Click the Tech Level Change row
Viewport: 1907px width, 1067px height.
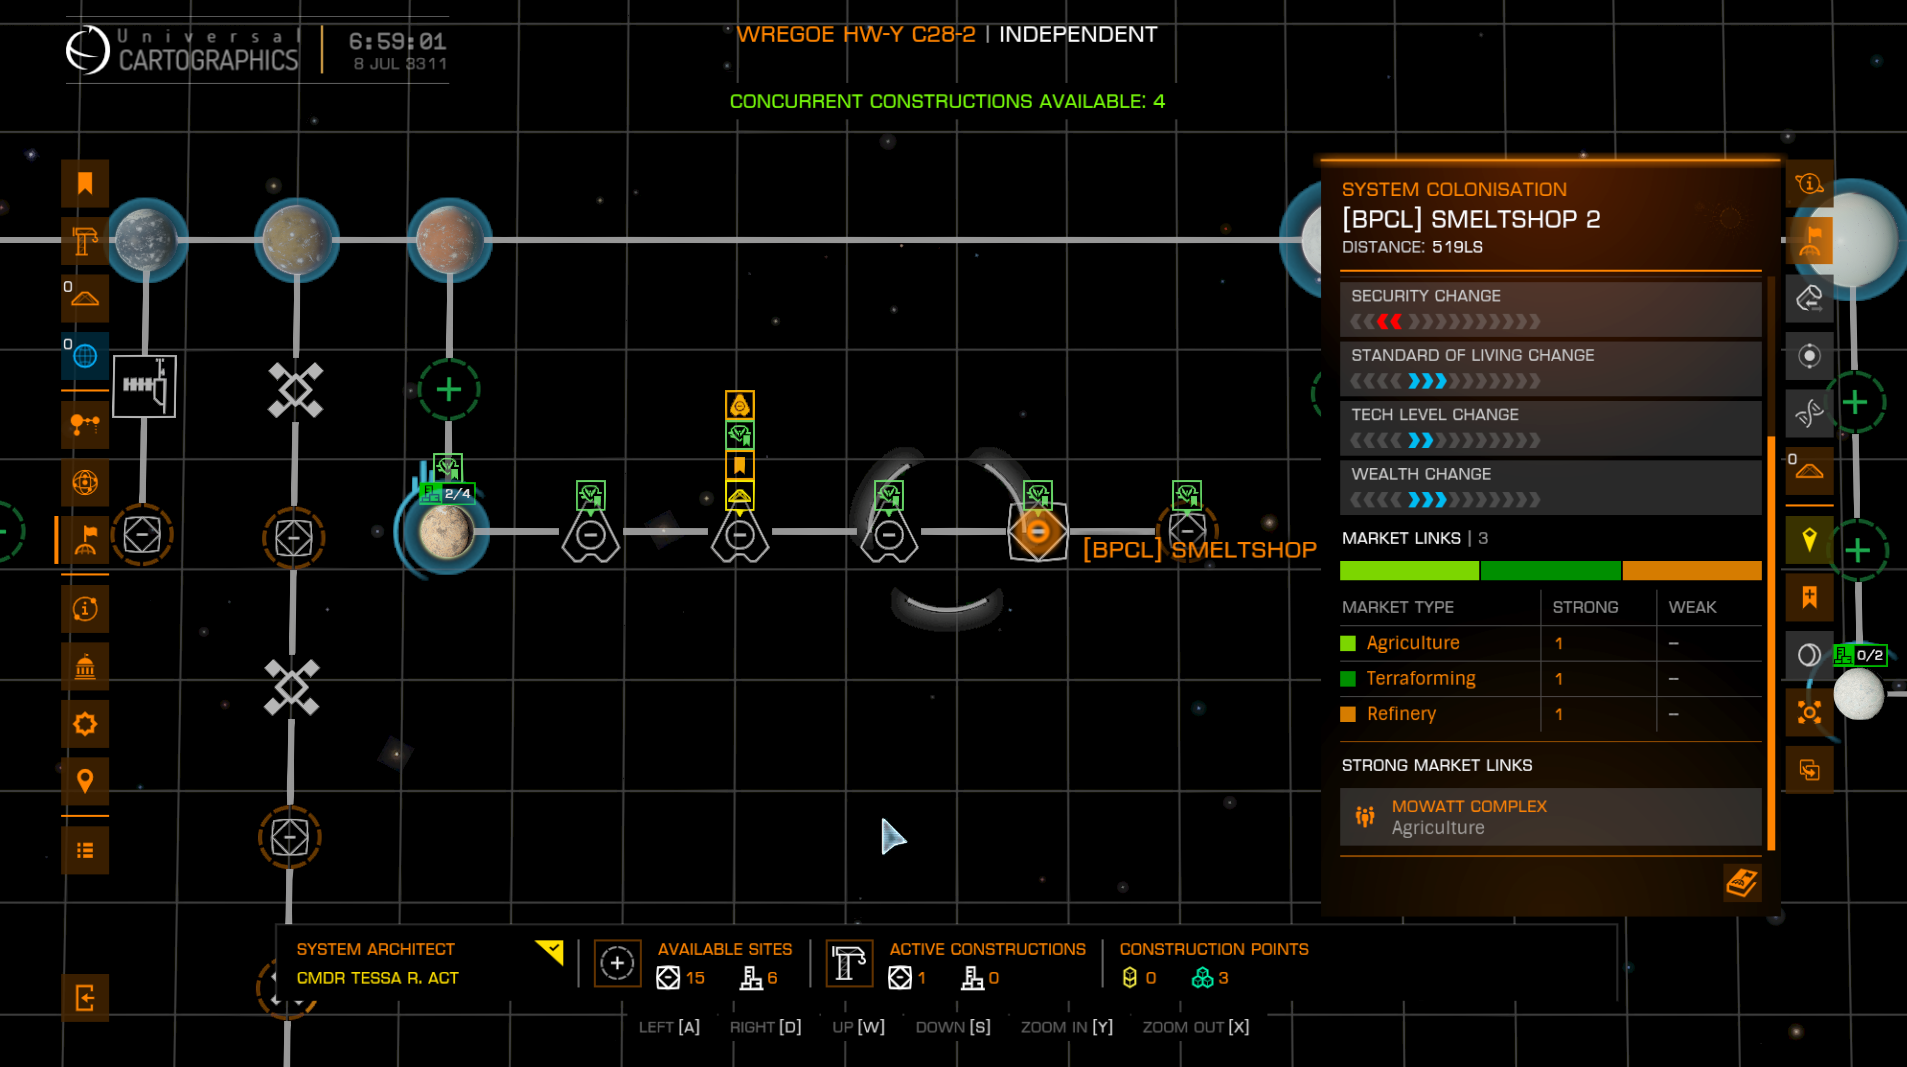1551,428
